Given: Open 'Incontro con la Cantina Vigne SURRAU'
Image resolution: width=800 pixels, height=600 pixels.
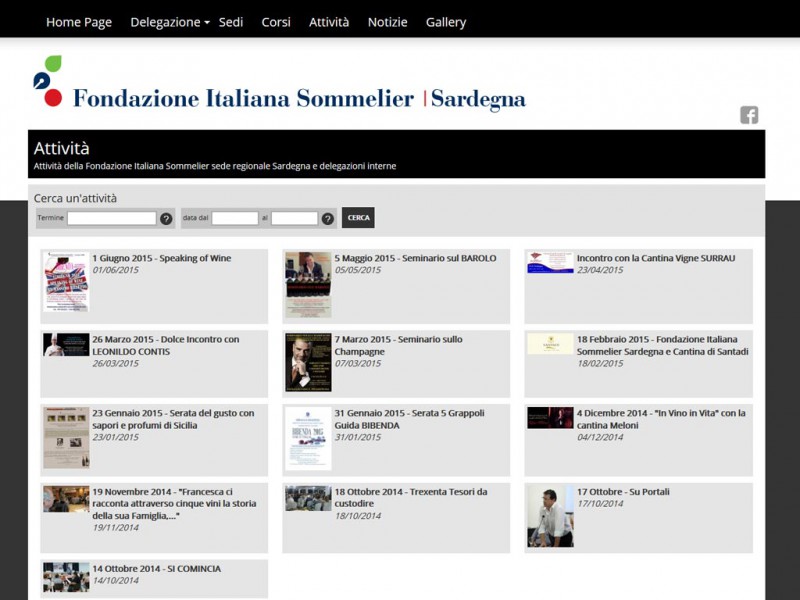Looking at the screenshot, I should coord(656,258).
